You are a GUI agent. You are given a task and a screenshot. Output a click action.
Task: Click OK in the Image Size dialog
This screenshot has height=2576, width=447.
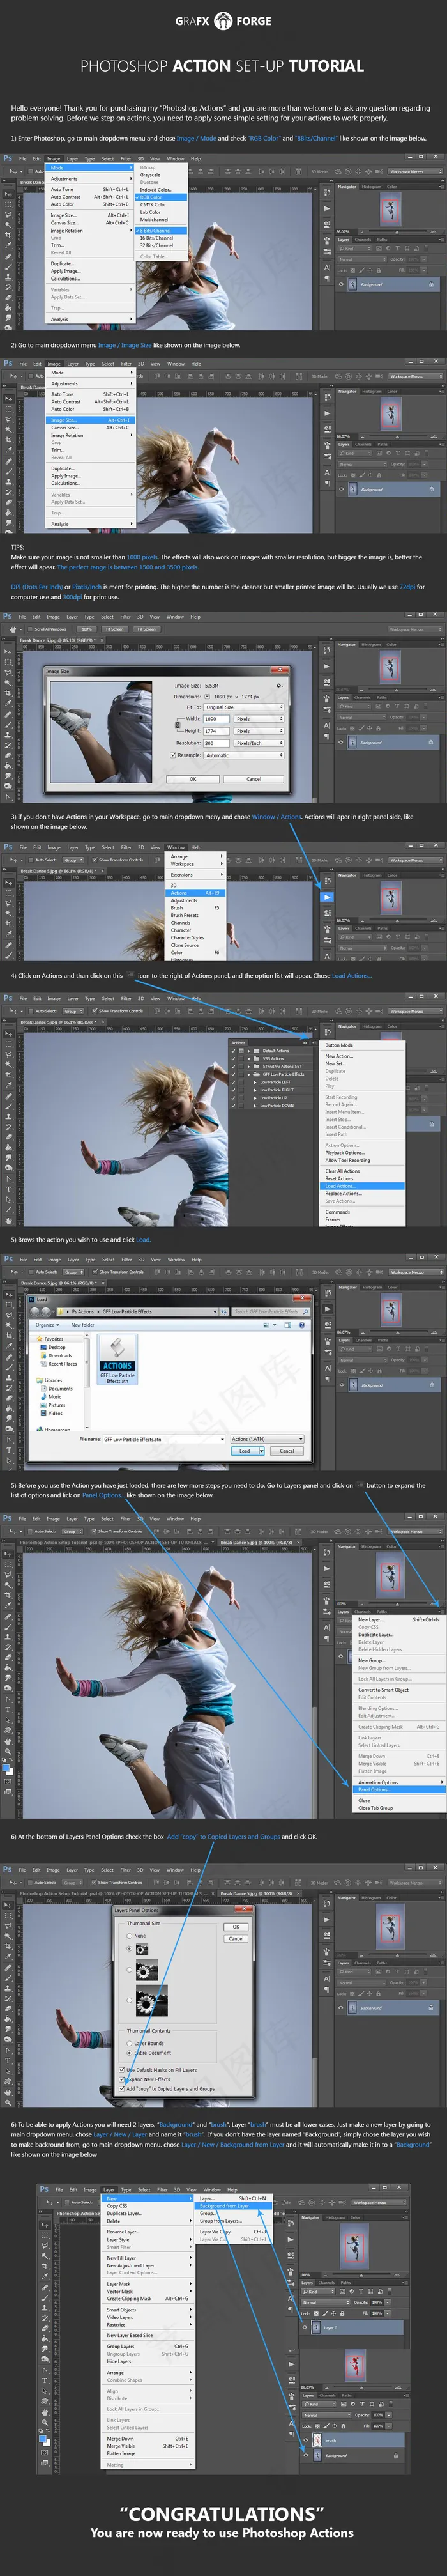193,778
